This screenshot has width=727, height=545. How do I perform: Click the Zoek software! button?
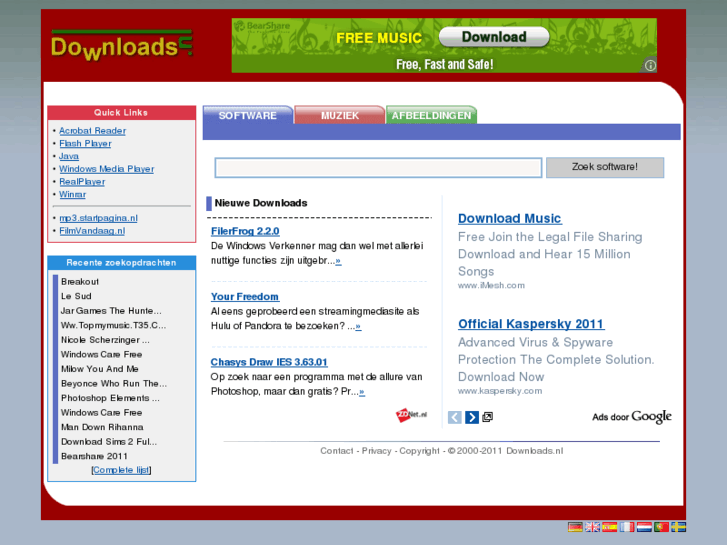(x=605, y=167)
